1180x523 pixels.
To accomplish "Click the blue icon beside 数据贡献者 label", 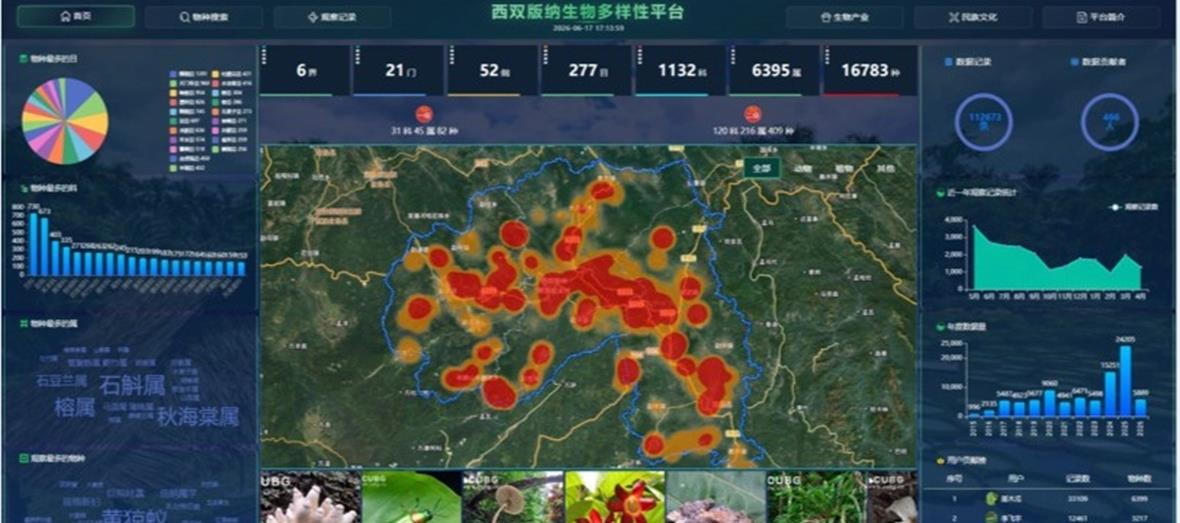I will pos(1074,62).
